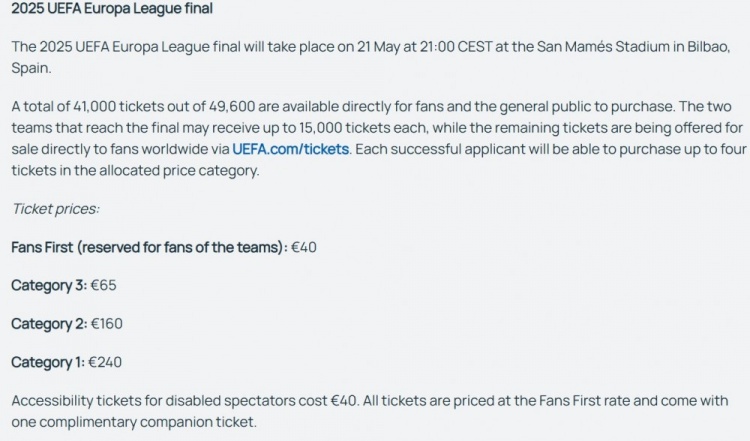
Task: Click the italic "Ticket prices:" label
Action: coord(55,209)
